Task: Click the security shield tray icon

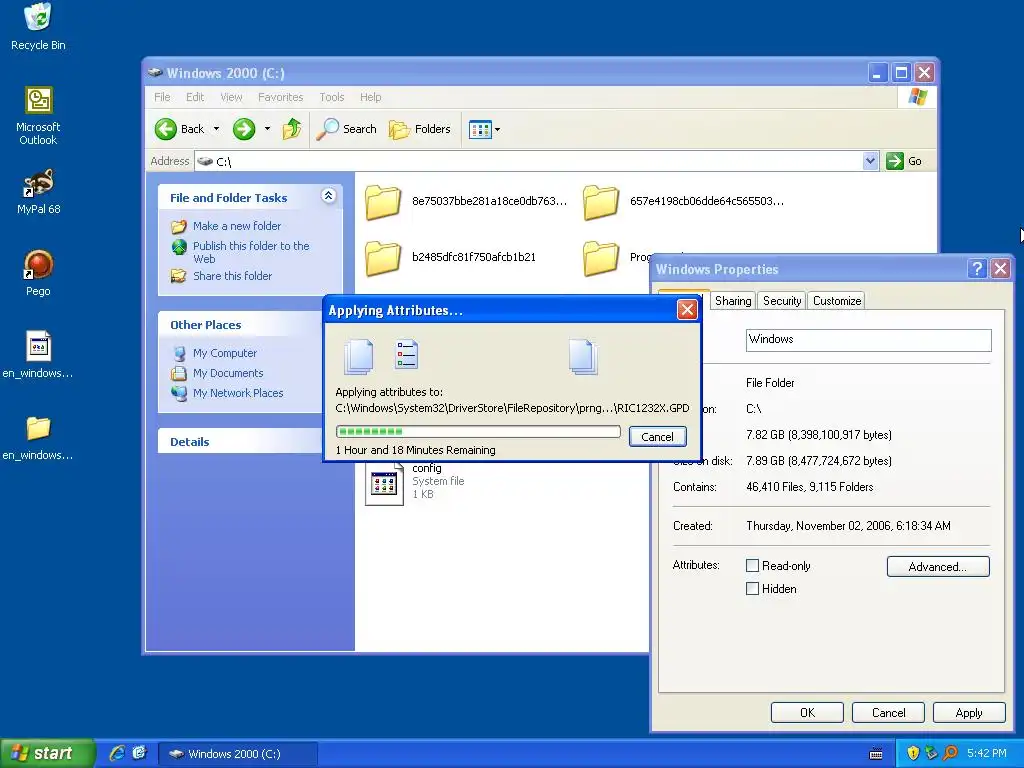Action: (x=913, y=754)
